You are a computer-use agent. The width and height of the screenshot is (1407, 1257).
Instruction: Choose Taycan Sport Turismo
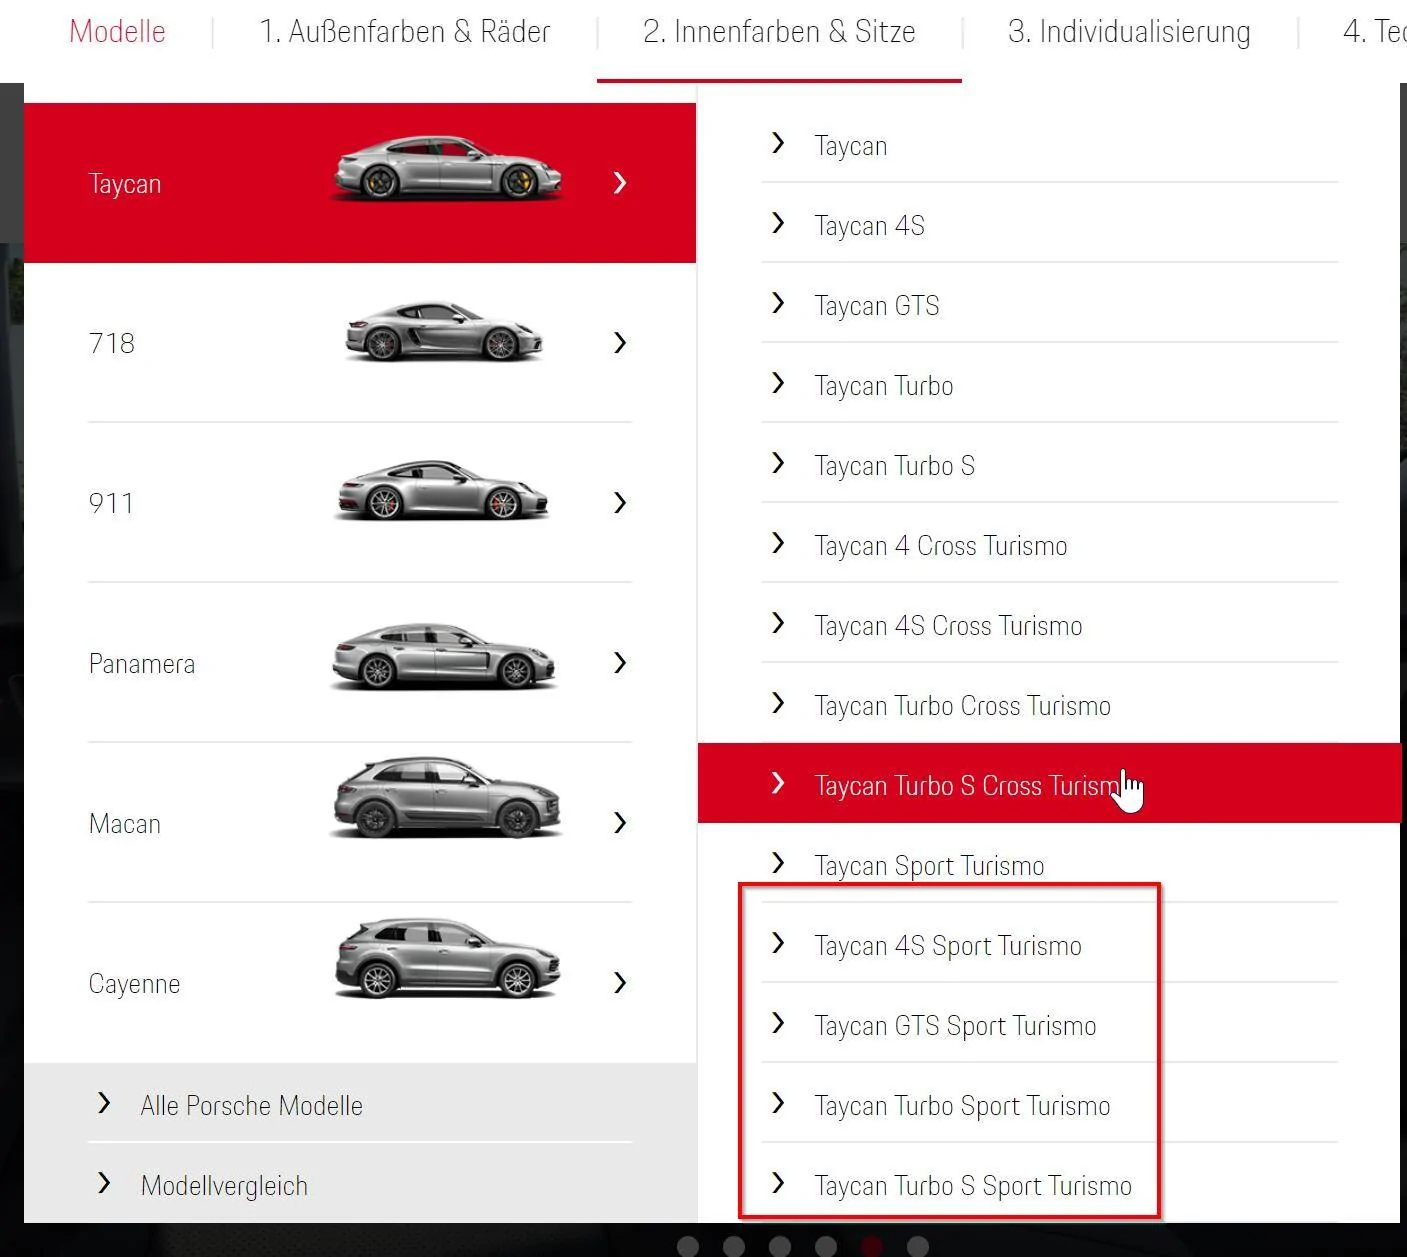click(1050, 865)
